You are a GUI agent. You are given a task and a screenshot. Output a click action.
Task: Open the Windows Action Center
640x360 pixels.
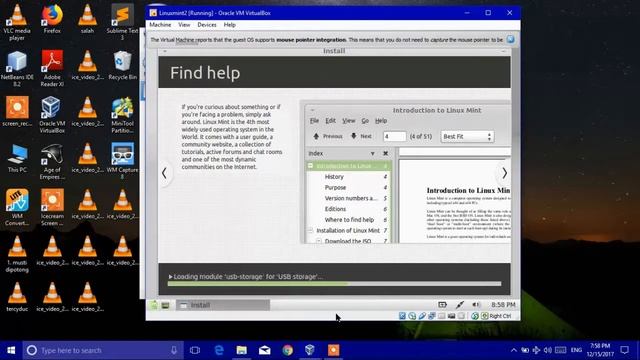tap(624, 350)
